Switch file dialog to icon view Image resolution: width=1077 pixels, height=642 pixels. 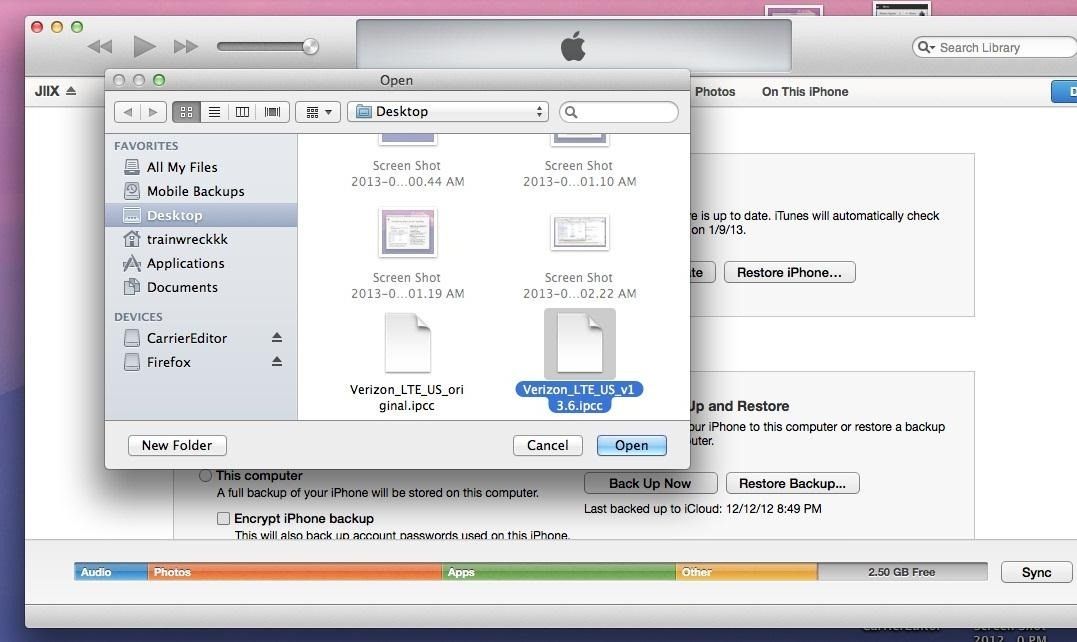point(185,112)
